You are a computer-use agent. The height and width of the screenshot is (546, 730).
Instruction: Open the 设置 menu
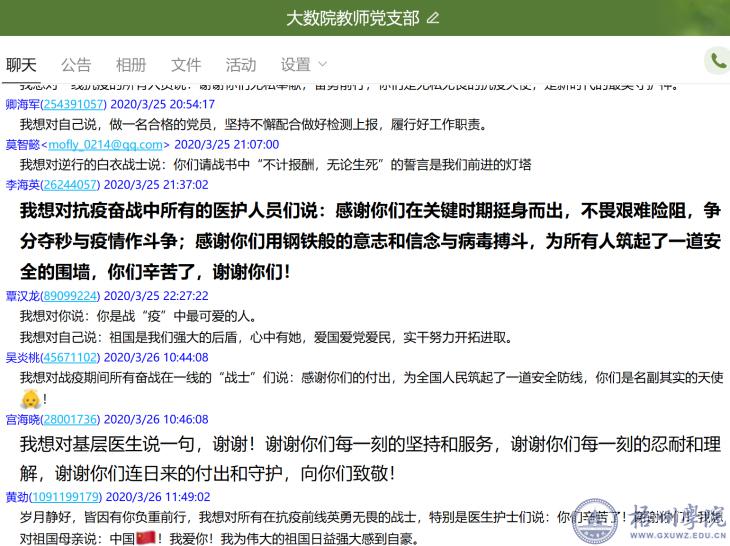pos(296,65)
